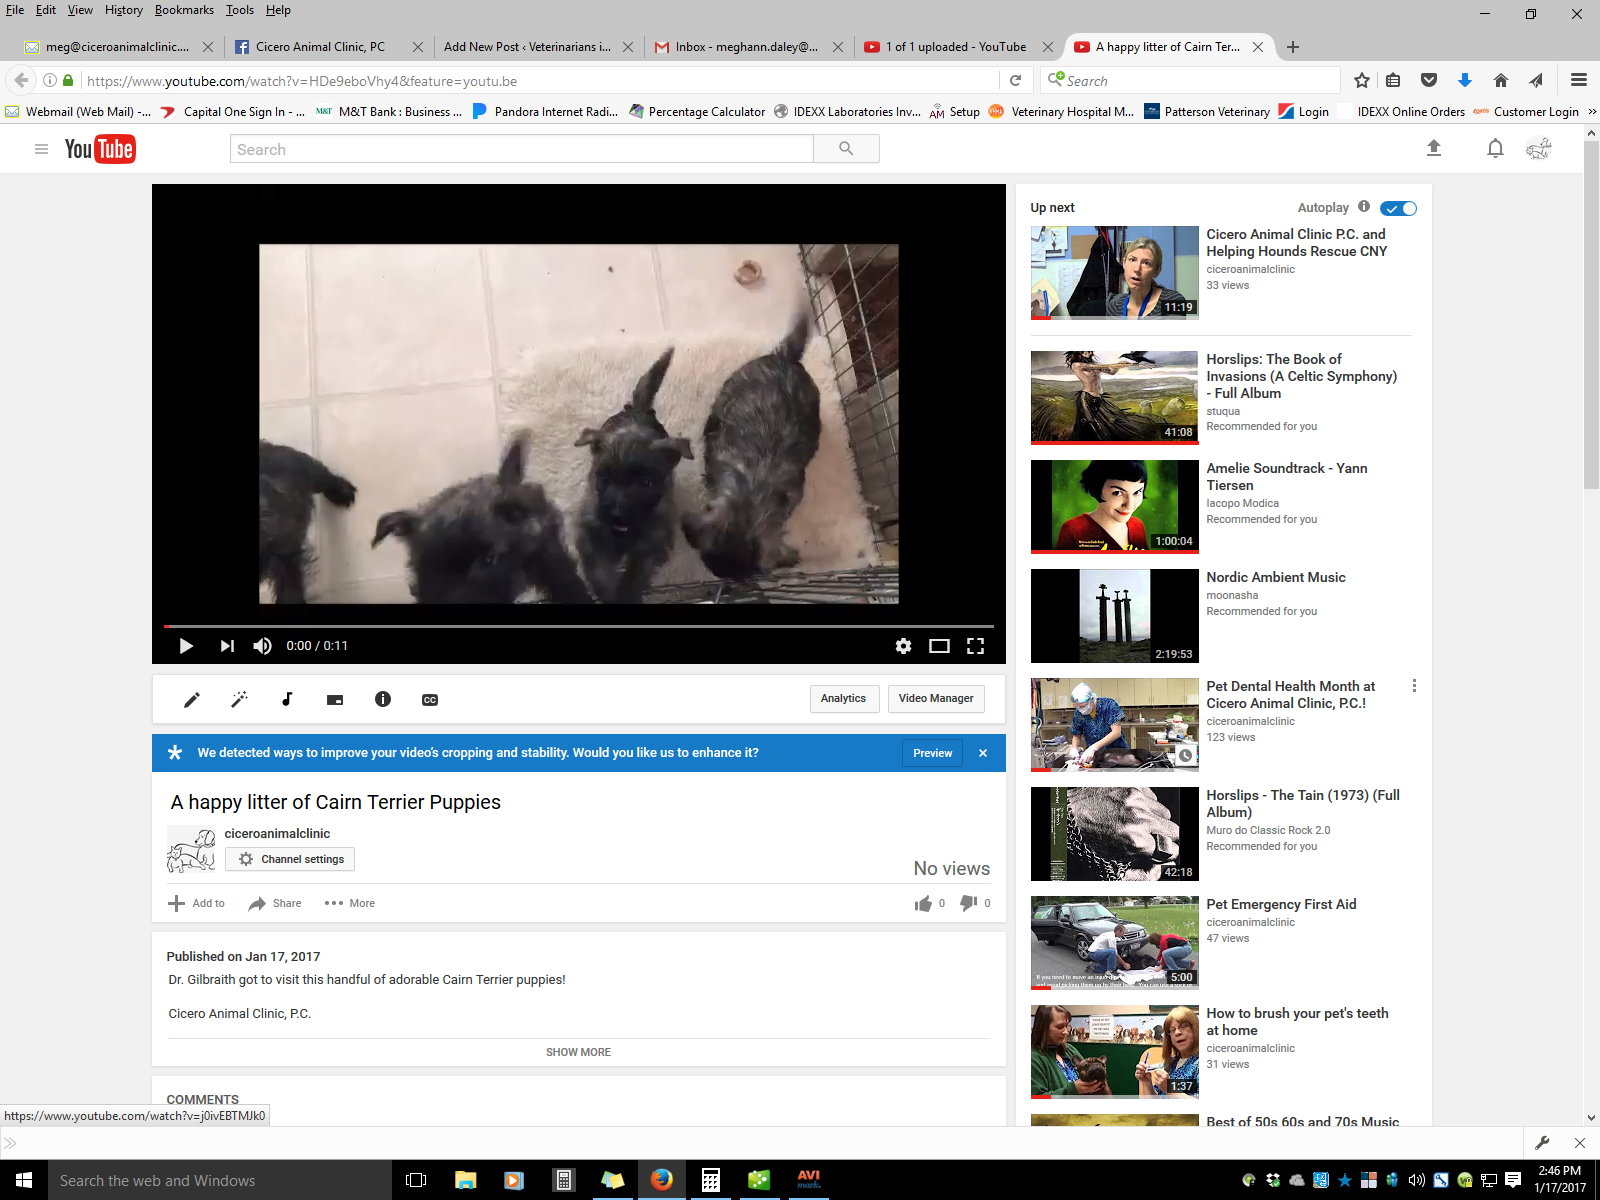Open the File menu
Screen dimensions: 1600x1200
[15, 10]
